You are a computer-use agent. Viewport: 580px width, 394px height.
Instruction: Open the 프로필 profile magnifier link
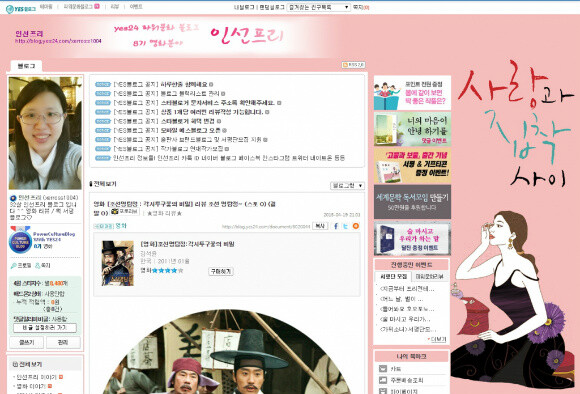click(20, 266)
